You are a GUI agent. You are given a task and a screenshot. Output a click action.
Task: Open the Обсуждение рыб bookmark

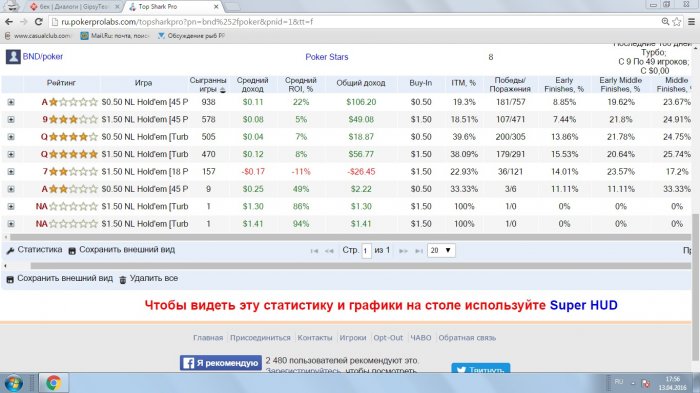[192, 36]
